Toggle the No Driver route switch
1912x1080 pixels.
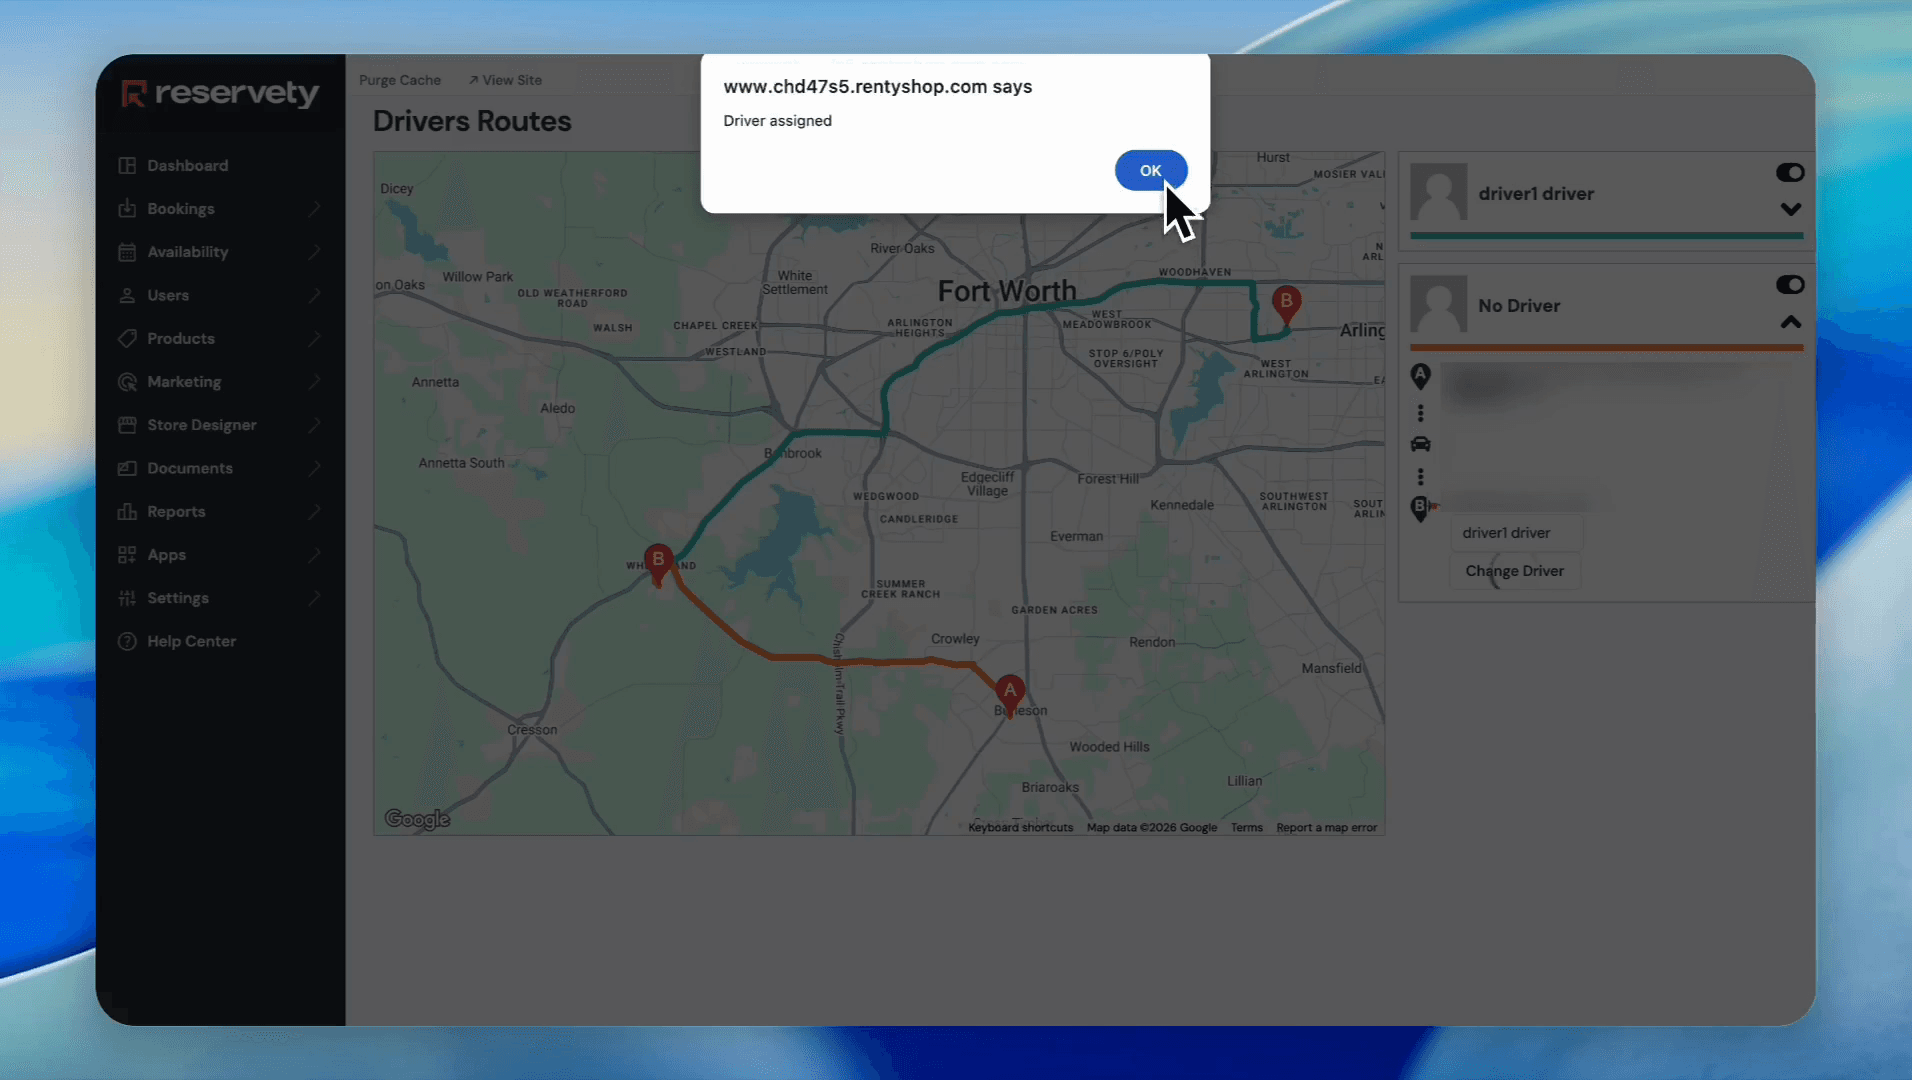(x=1790, y=285)
